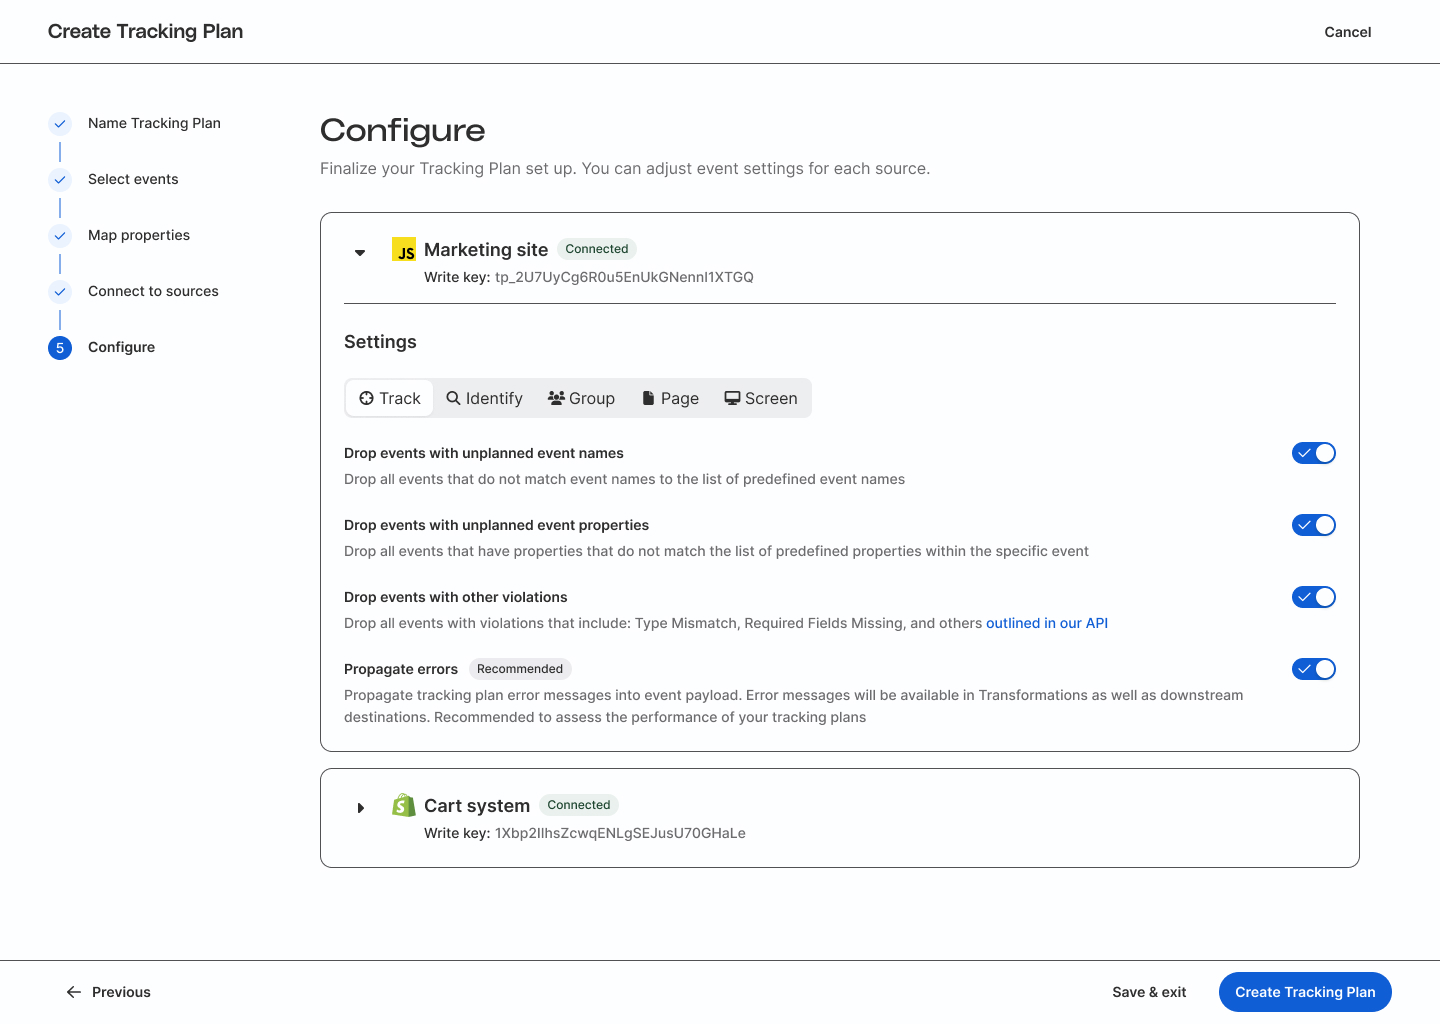The image size is (1440, 1024).
Task: Disable Drop events with unplanned event names
Action: click(x=1313, y=452)
